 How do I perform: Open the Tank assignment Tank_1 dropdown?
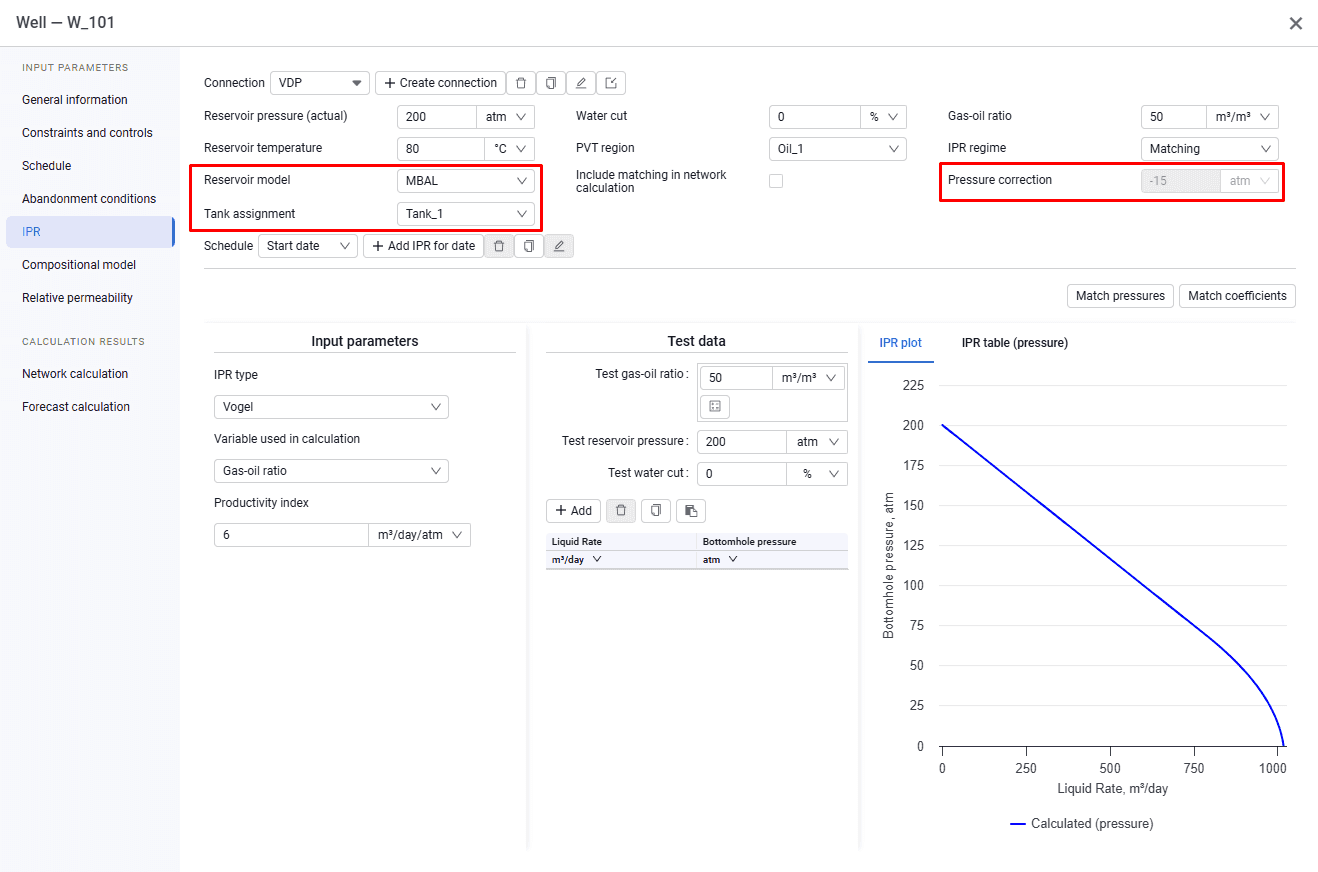pos(466,214)
